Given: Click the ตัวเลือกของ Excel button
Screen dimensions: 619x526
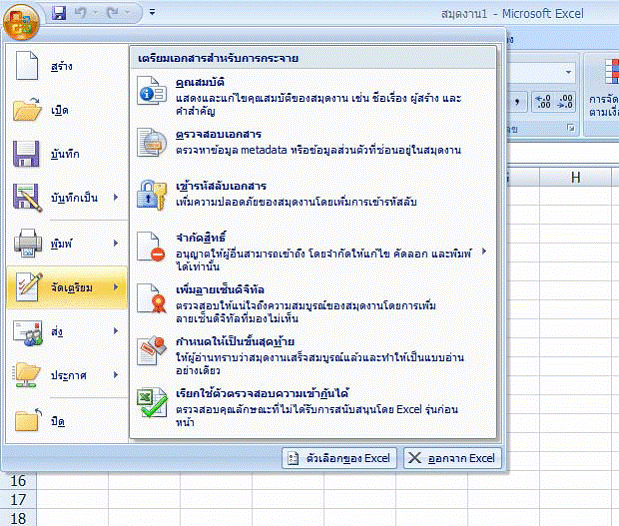Looking at the screenshot, I should (x=339, y=458).
